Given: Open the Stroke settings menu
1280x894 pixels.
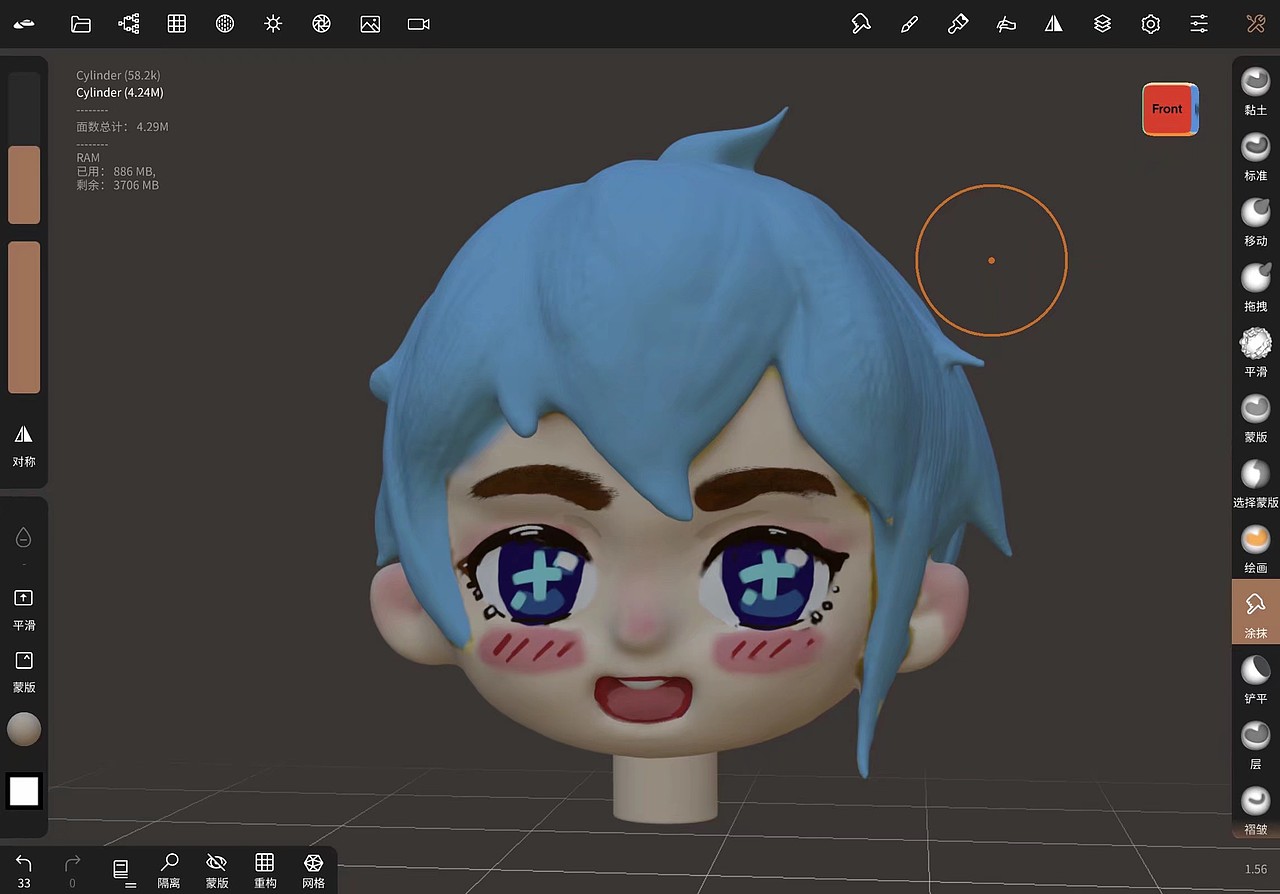Looking at the screenshot, I should click(x=860, y=24).
